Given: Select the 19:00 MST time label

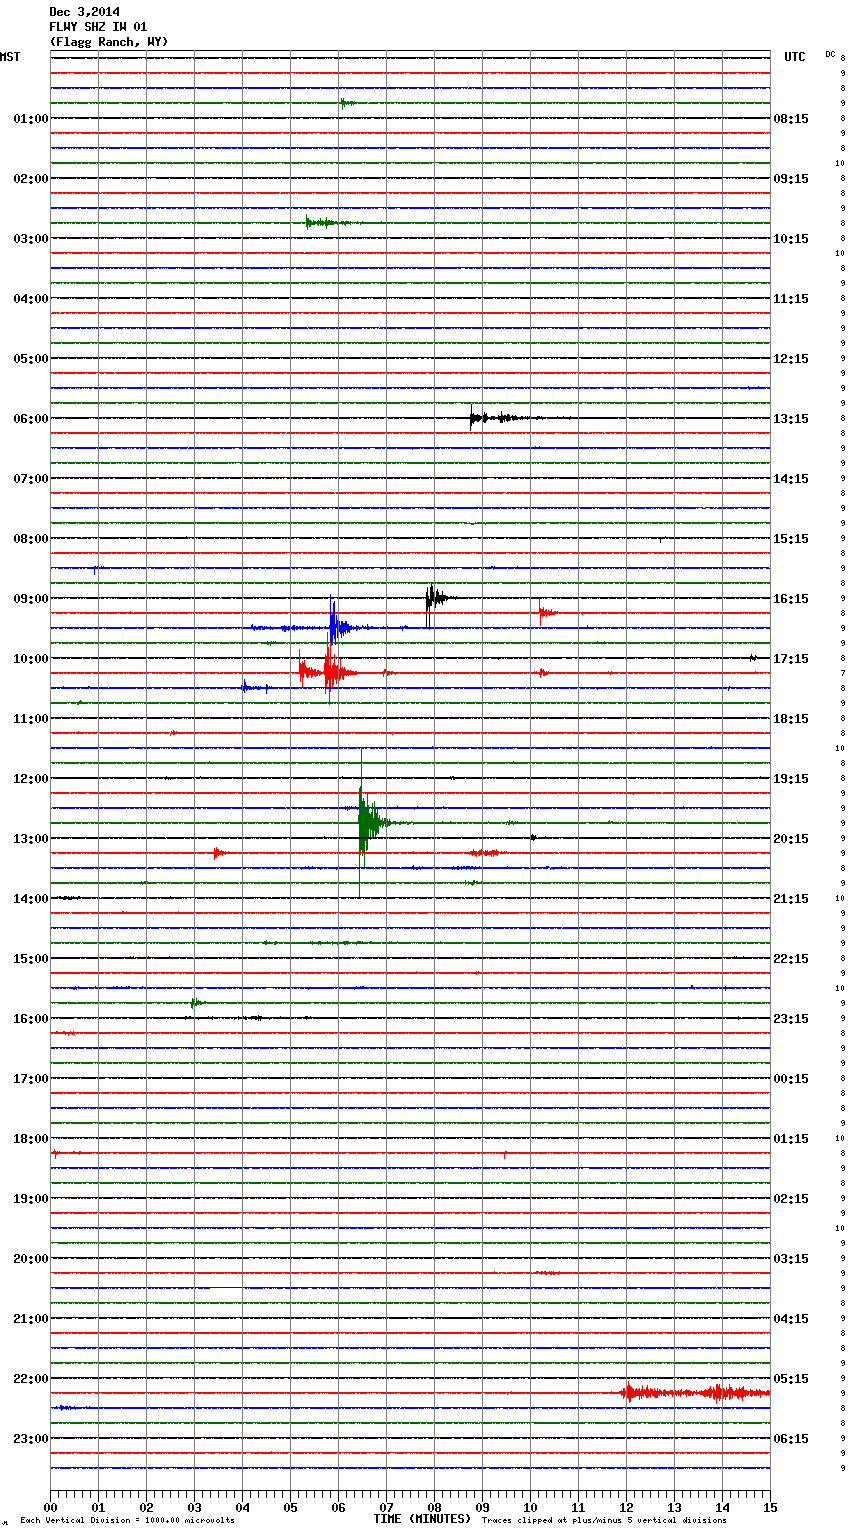Looking at the screenshot, I should point(31,1199).
